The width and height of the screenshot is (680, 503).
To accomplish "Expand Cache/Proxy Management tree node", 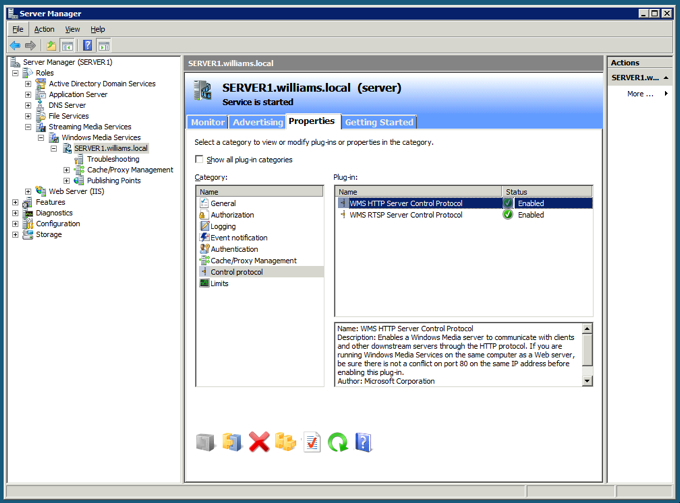I will 66,170.
